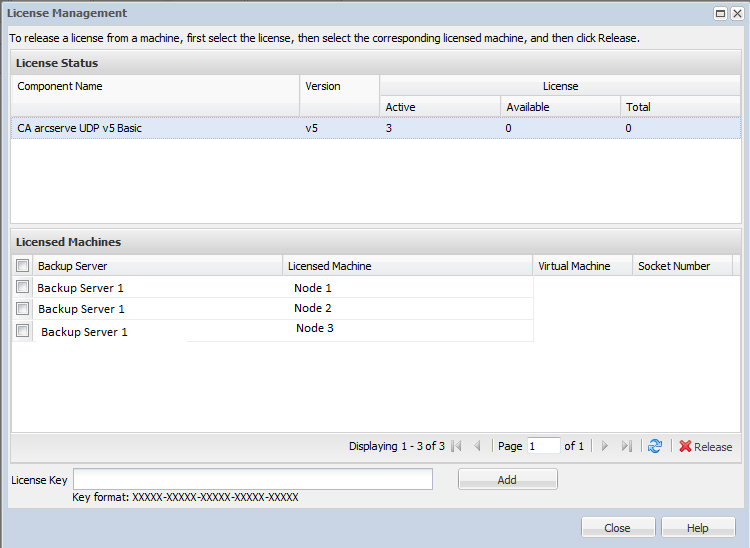This screenshot has width=750, height=548.
Task: Go to previous page arrow
Action: [x=478, y=446]
